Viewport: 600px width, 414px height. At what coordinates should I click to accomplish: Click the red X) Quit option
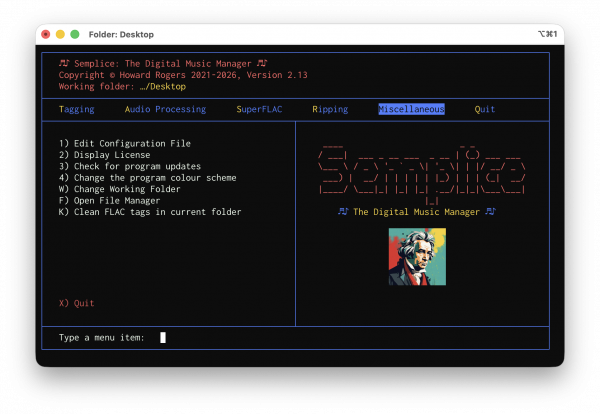click(78, 302)
